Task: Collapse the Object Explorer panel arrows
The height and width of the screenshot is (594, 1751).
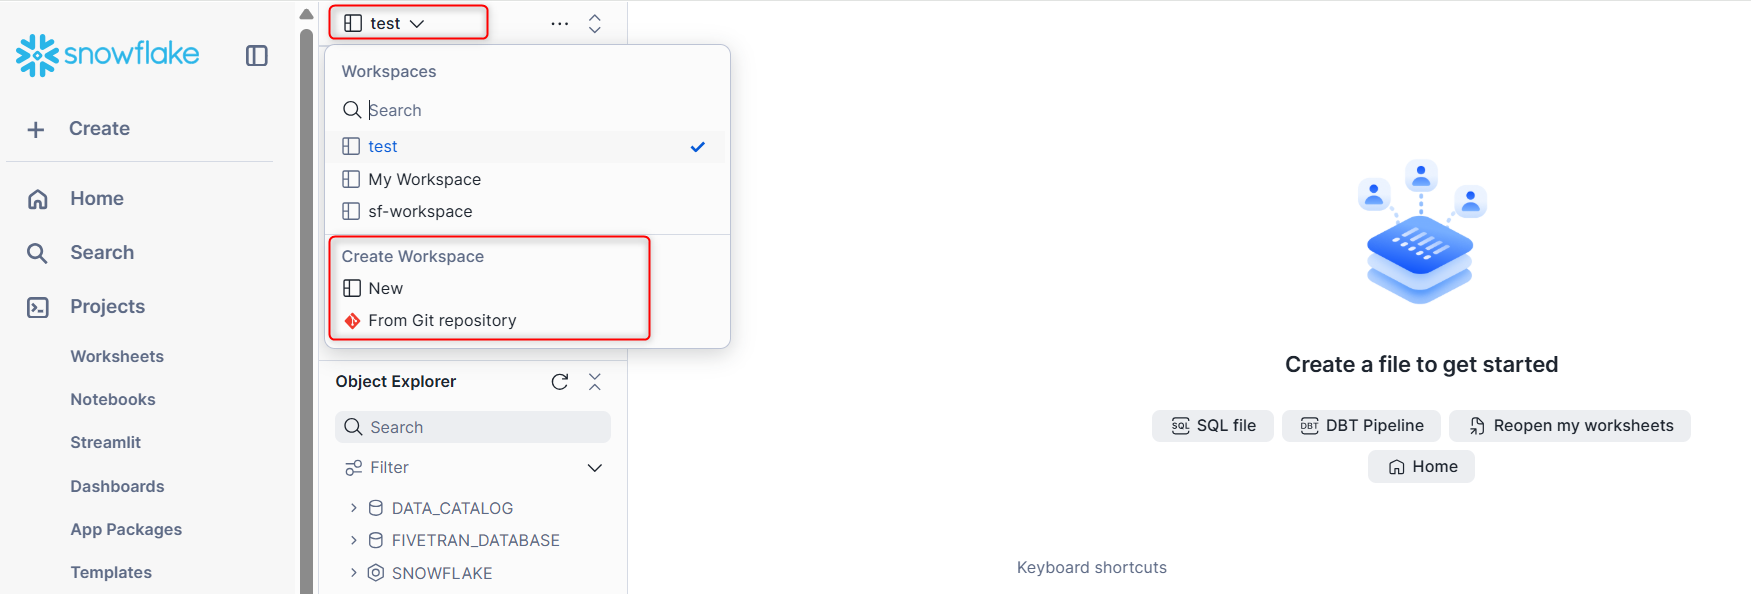Action: click(x=595, y=382)
